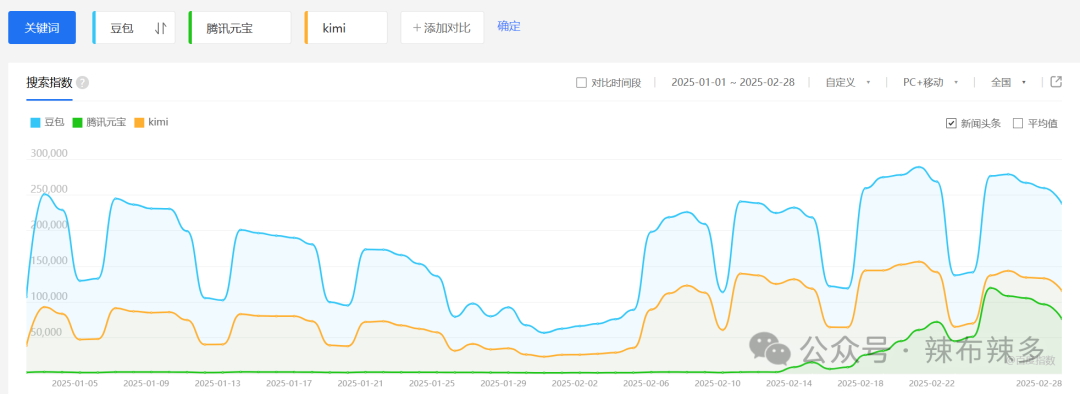Click the 2025-02-10 x-axis date label

click(718, 382)
